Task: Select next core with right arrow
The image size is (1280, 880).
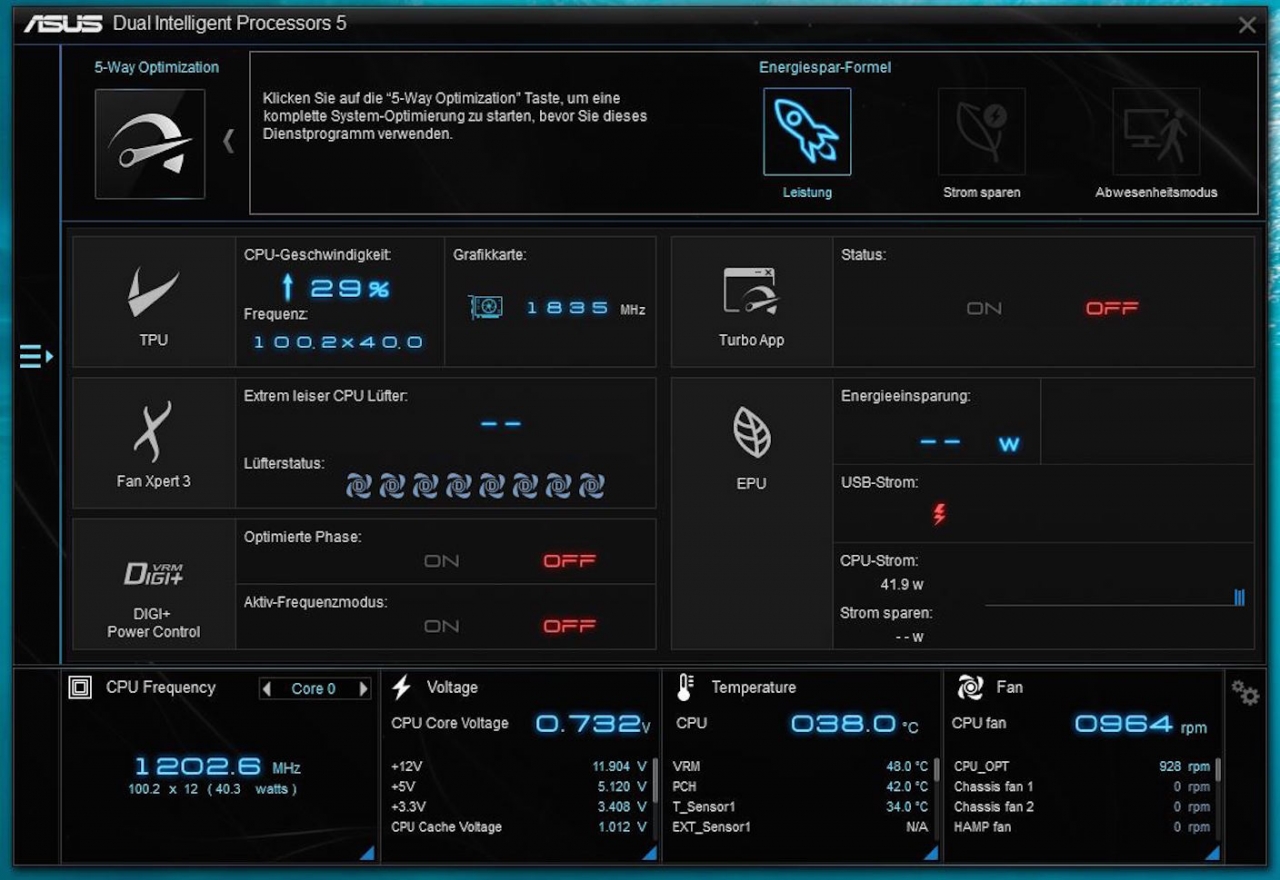Action: 363,688
